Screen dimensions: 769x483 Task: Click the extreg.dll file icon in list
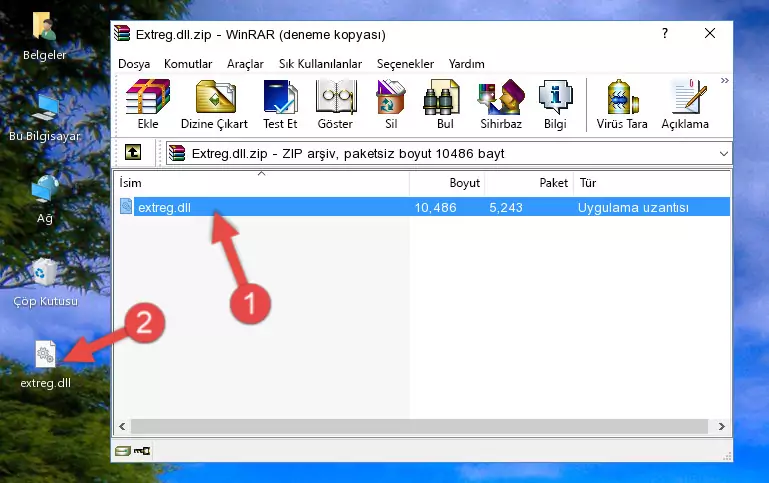[126, 206]
